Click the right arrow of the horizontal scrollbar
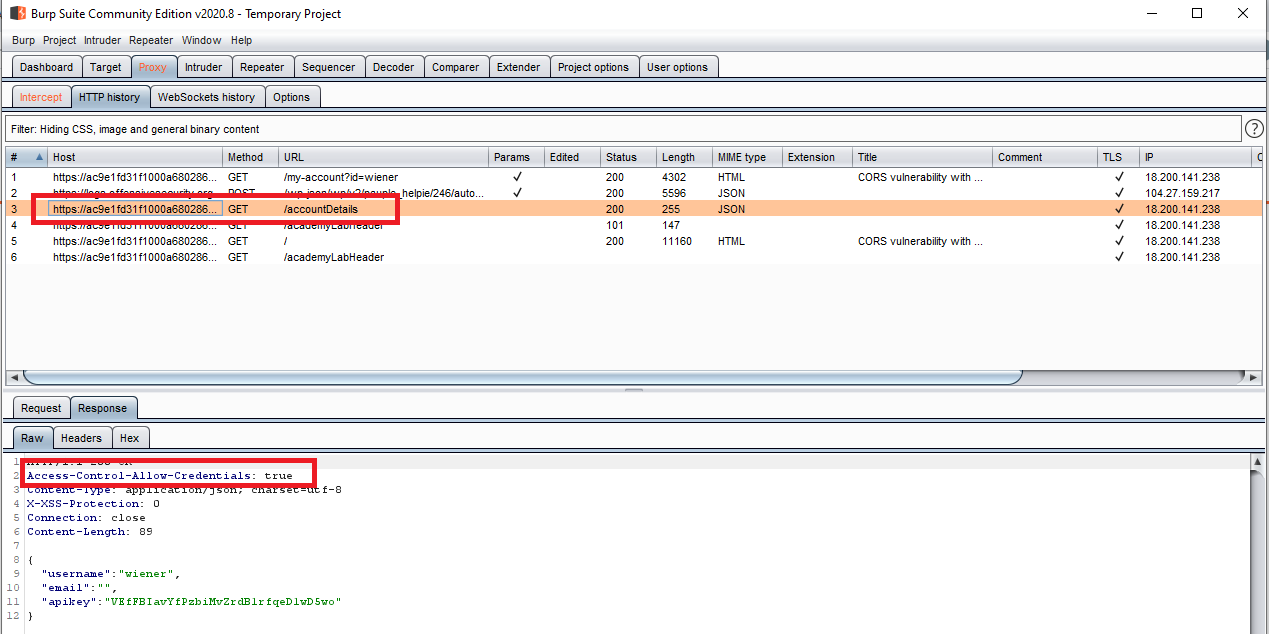Screen dimensions: 1269x634 (1254, 377)
